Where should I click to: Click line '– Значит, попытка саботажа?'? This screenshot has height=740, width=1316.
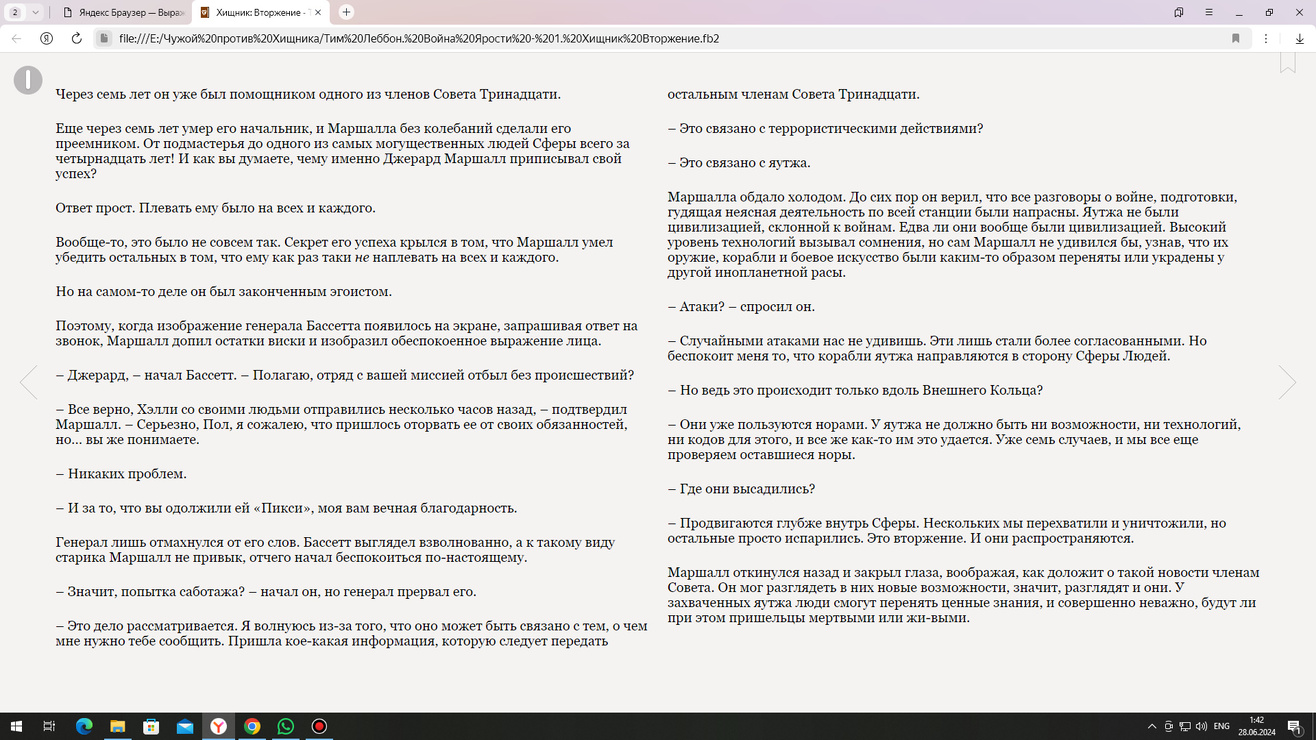[x=266, y=591]
